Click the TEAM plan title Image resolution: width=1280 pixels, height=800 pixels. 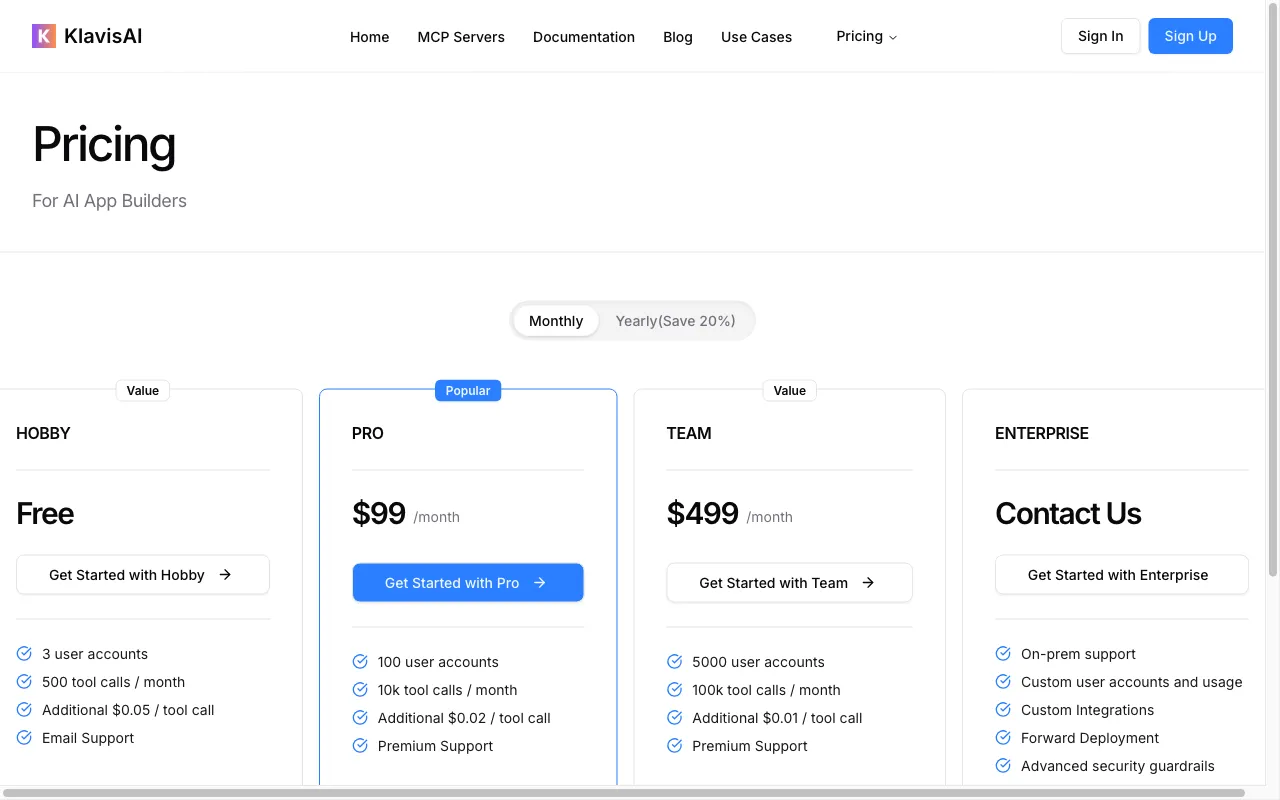689,433
